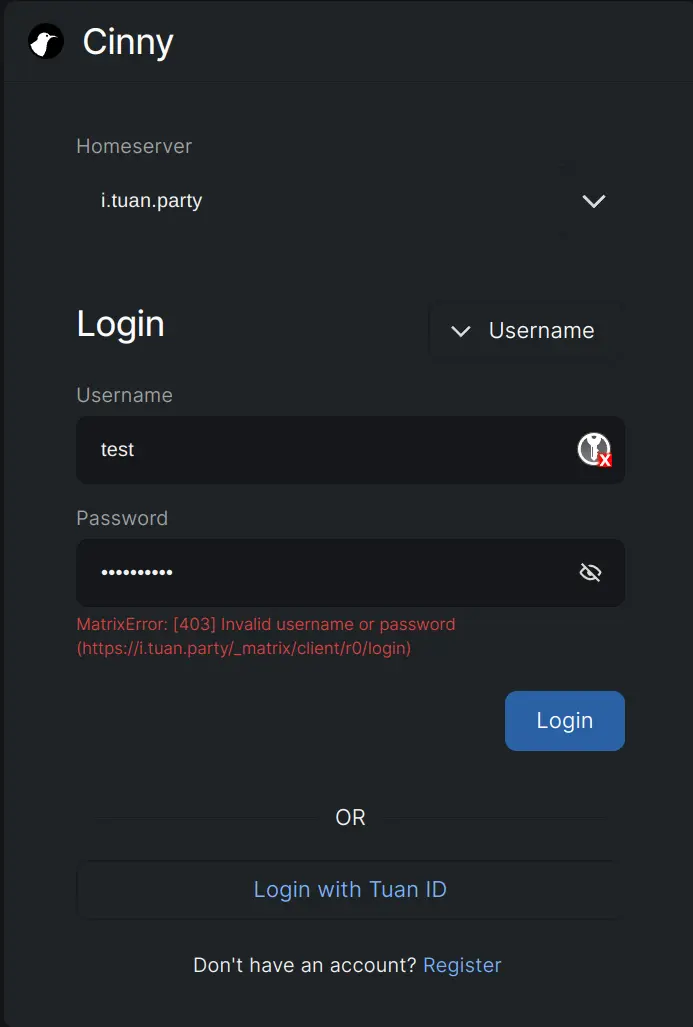Focus the Username field containing "test"
The height and width of the screenshot is (1027, 693).
[320, 450]
